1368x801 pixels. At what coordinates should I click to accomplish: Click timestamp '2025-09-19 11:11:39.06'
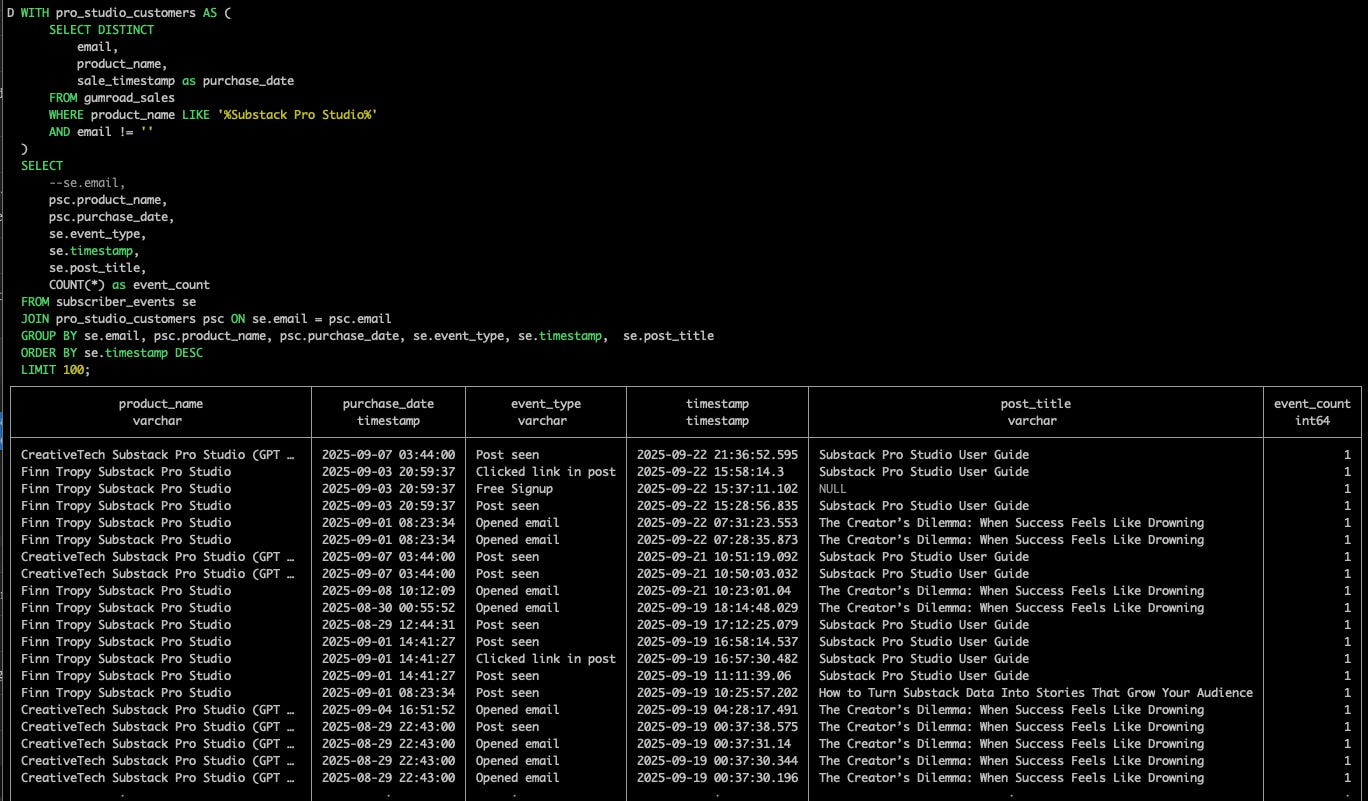point(713,676)
